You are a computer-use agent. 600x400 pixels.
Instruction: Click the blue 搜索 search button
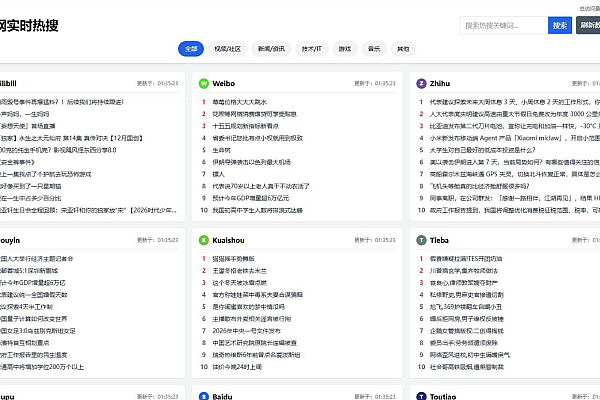[560, 25]
